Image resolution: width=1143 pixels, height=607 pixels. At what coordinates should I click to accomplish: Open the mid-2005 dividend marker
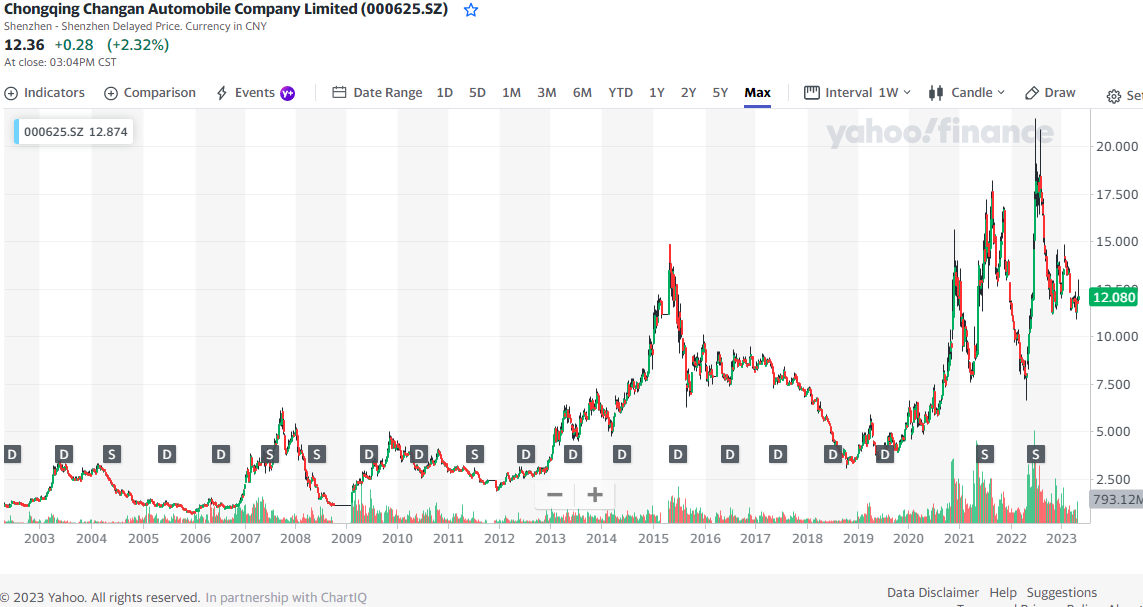(167, 455)
